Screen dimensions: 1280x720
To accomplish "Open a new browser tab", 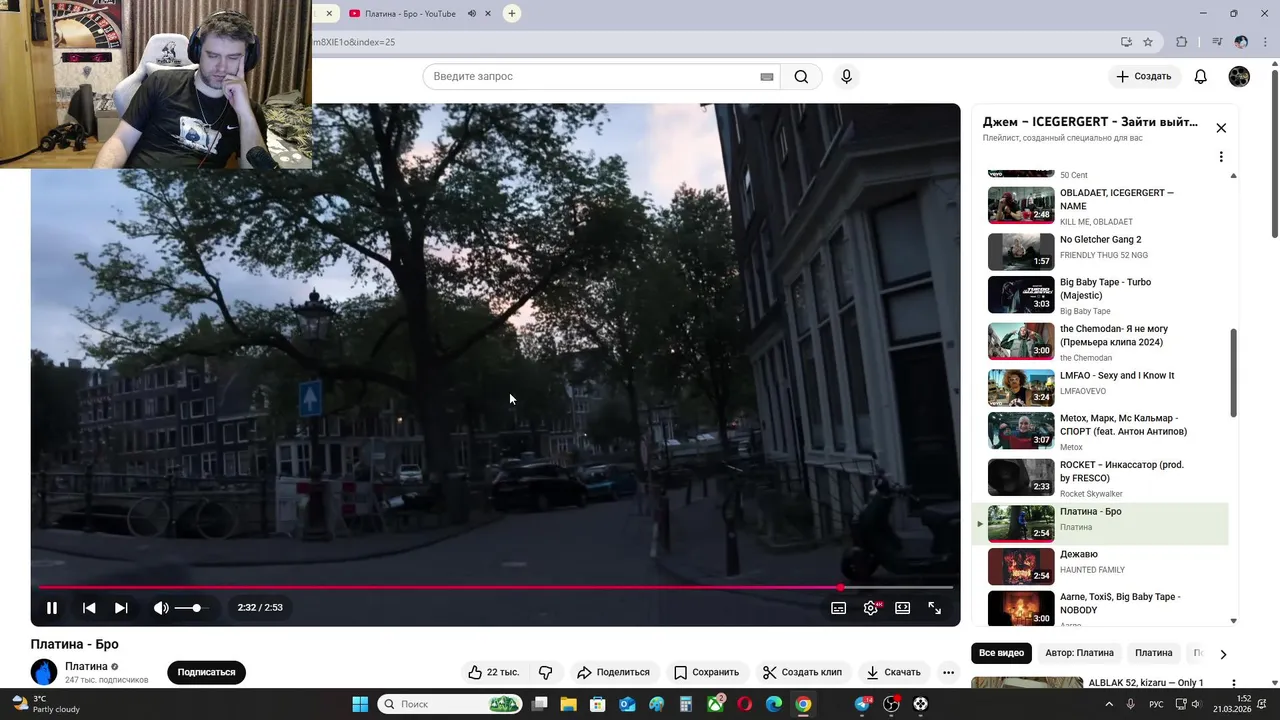I will point(512,14).
